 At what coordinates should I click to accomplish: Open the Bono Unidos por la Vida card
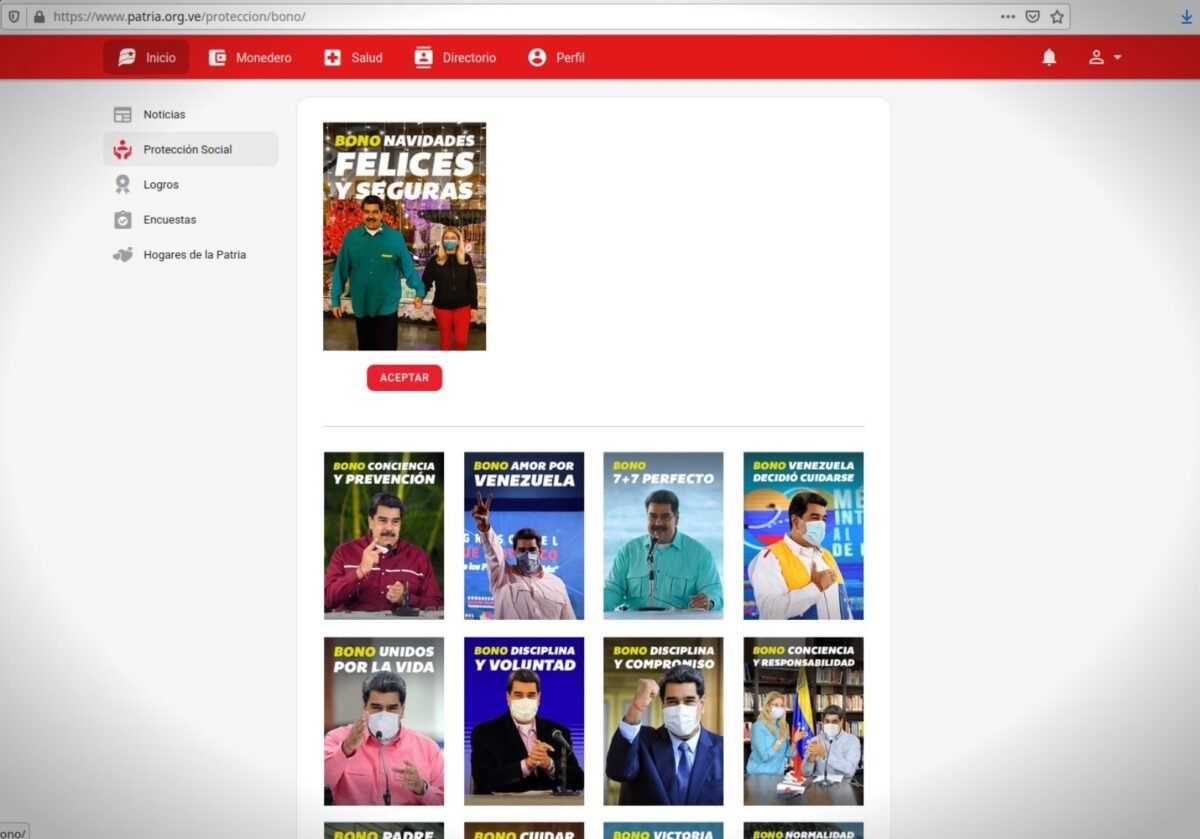[384, 721]
